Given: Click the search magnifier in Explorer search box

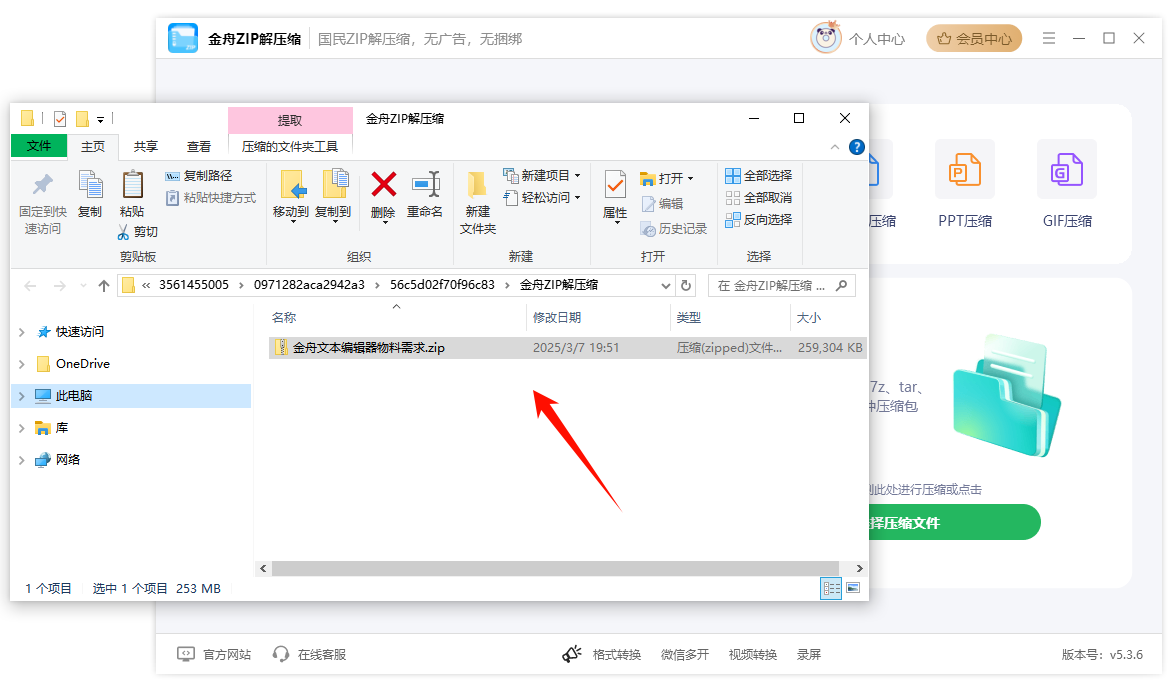Looking at the screenshot, I should click(842, 286).
